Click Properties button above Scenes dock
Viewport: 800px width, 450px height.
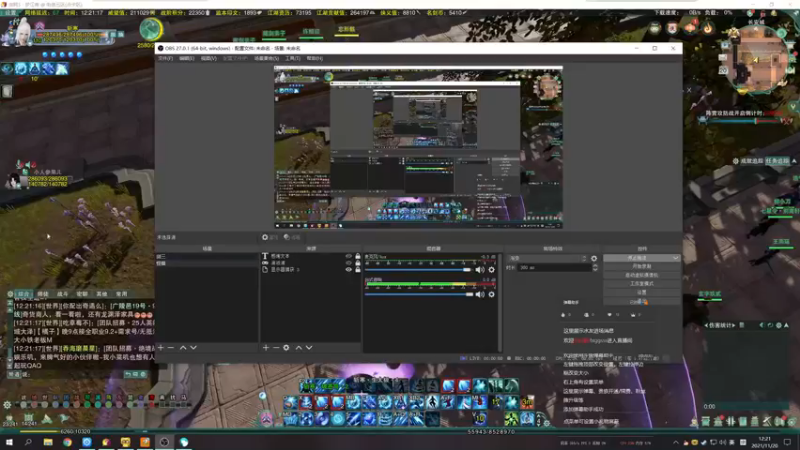pos(269,237)
